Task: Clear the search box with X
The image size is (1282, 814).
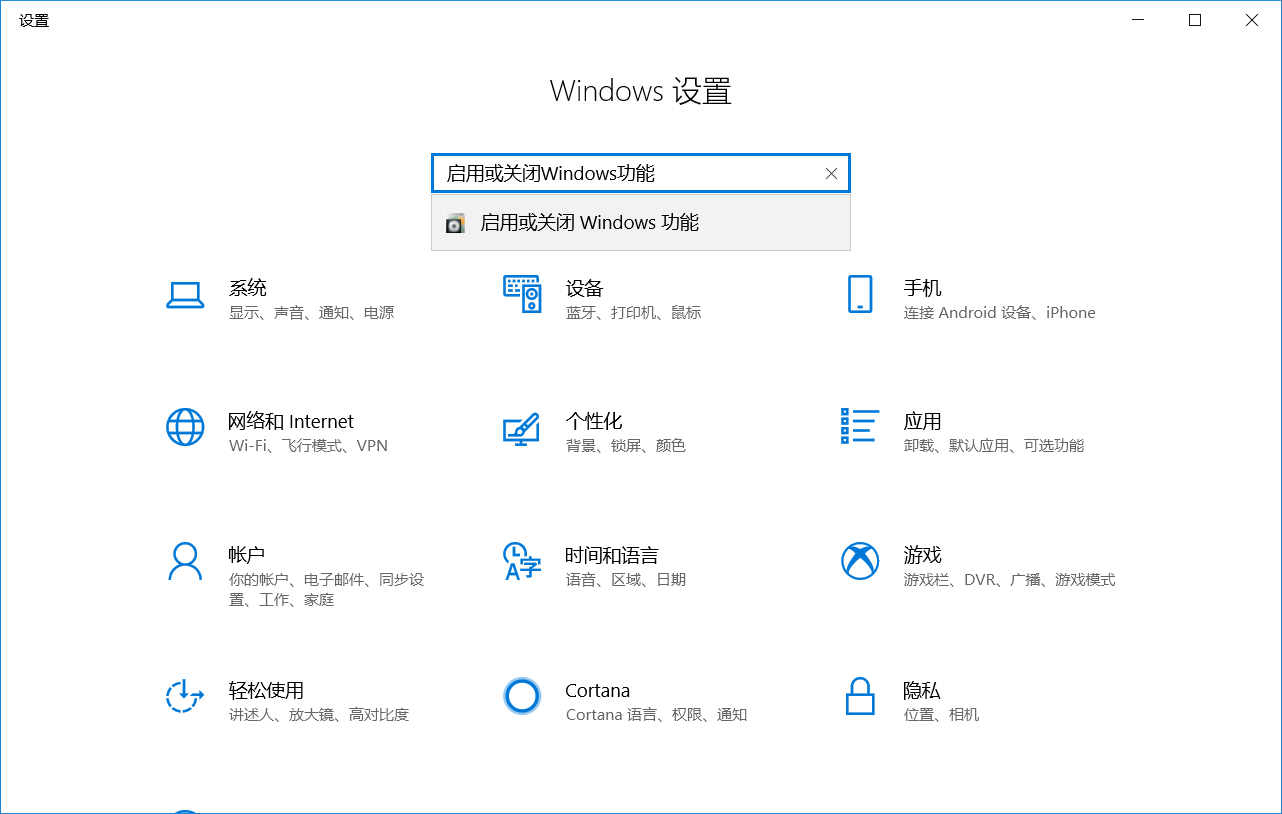Action: click(x=831, y=173)
